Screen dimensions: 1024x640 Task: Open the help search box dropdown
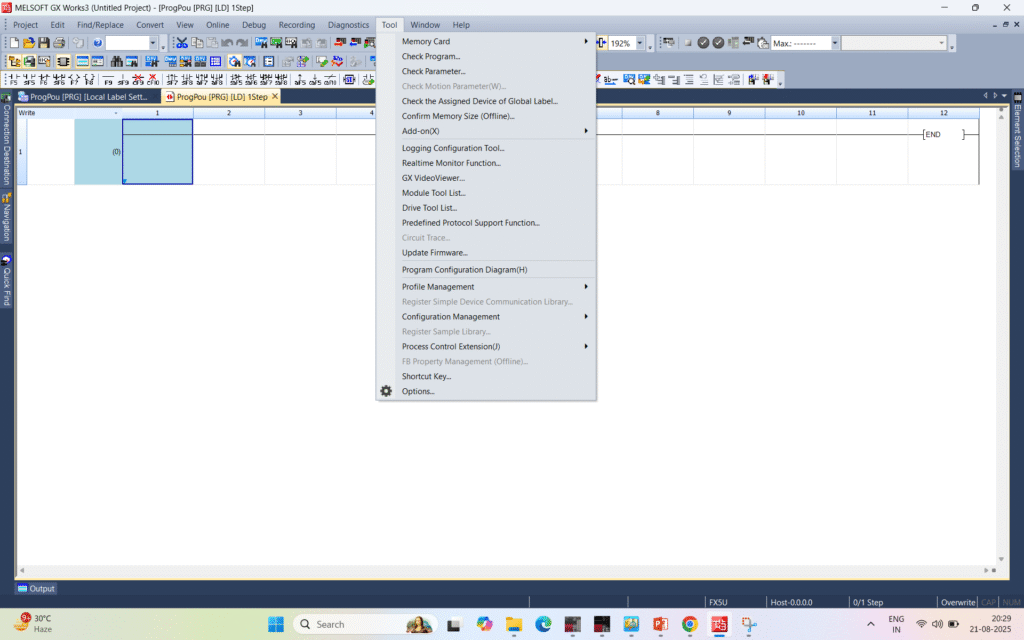click(153, 43)
